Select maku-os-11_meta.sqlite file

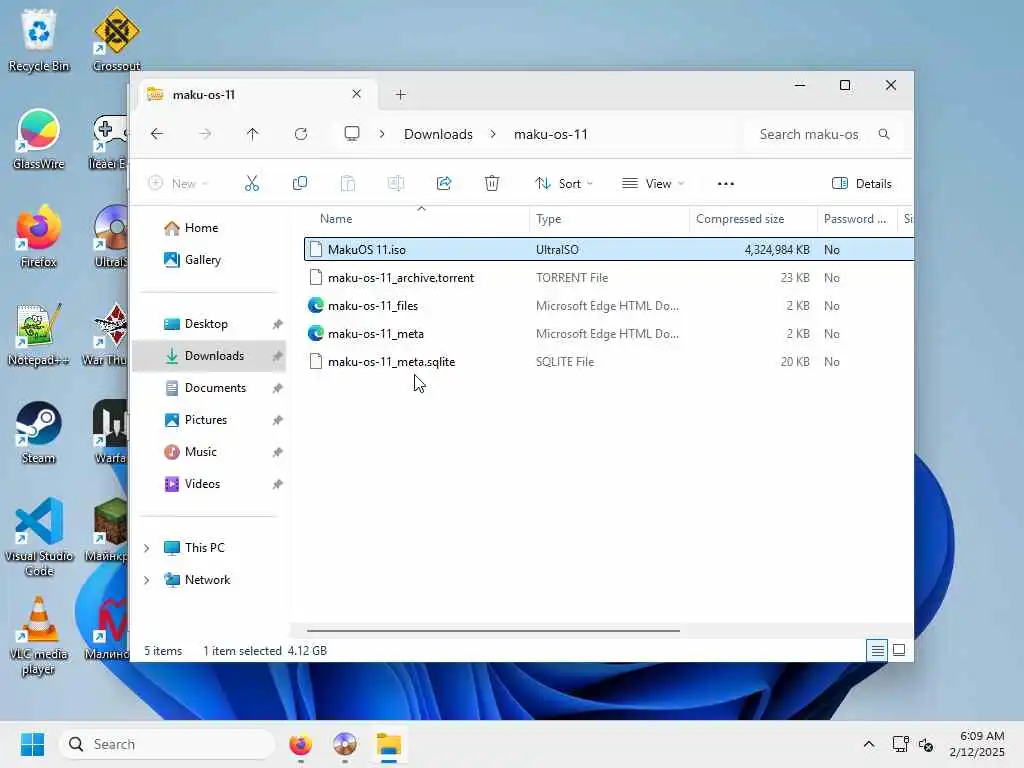coord(609,362)
